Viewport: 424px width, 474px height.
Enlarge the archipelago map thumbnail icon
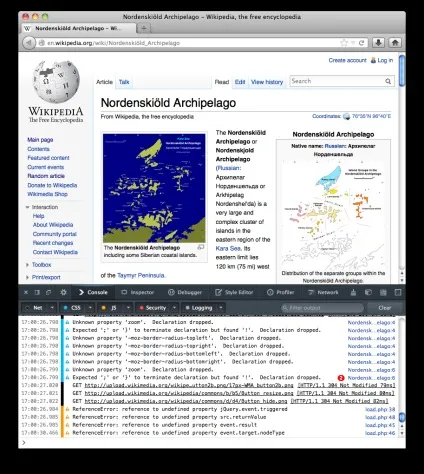click(201, 247)
